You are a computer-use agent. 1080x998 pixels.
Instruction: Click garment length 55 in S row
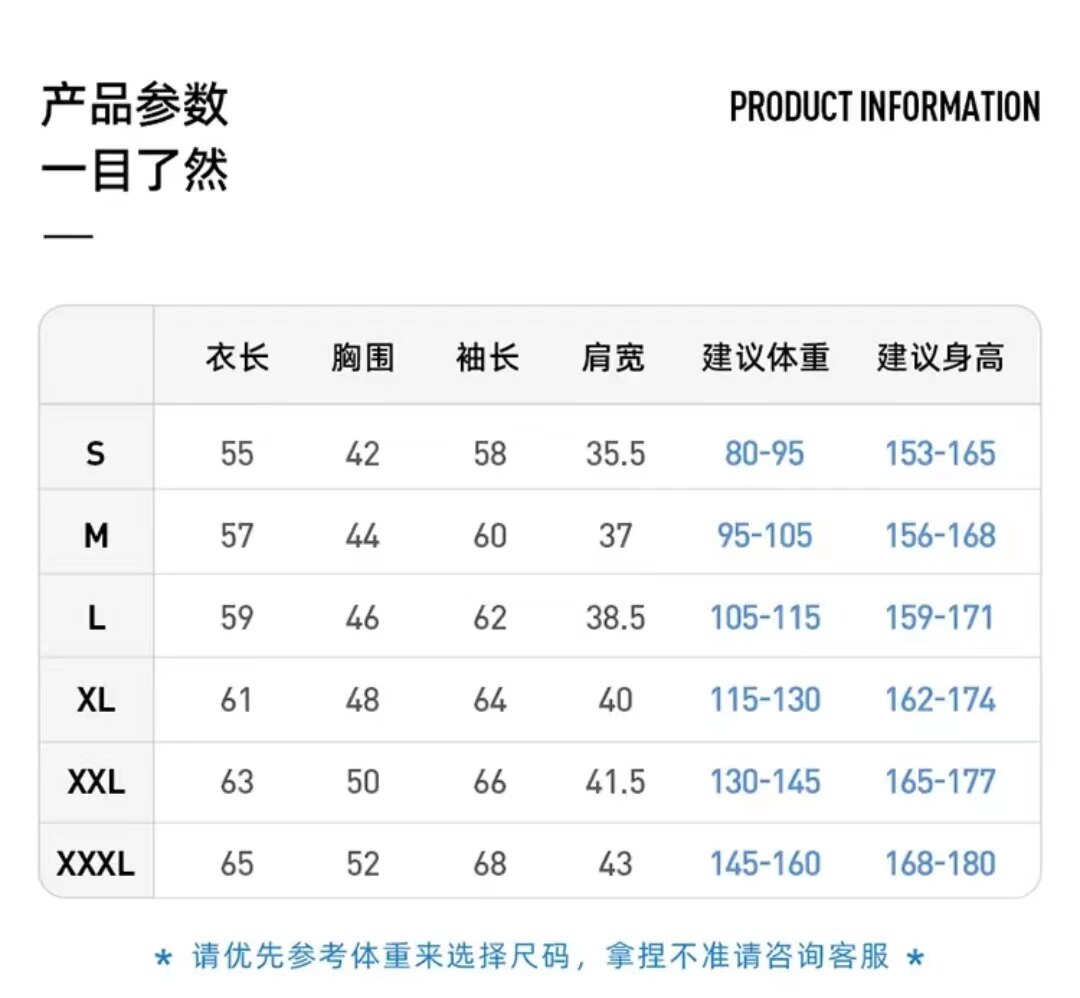coord(237,454)
